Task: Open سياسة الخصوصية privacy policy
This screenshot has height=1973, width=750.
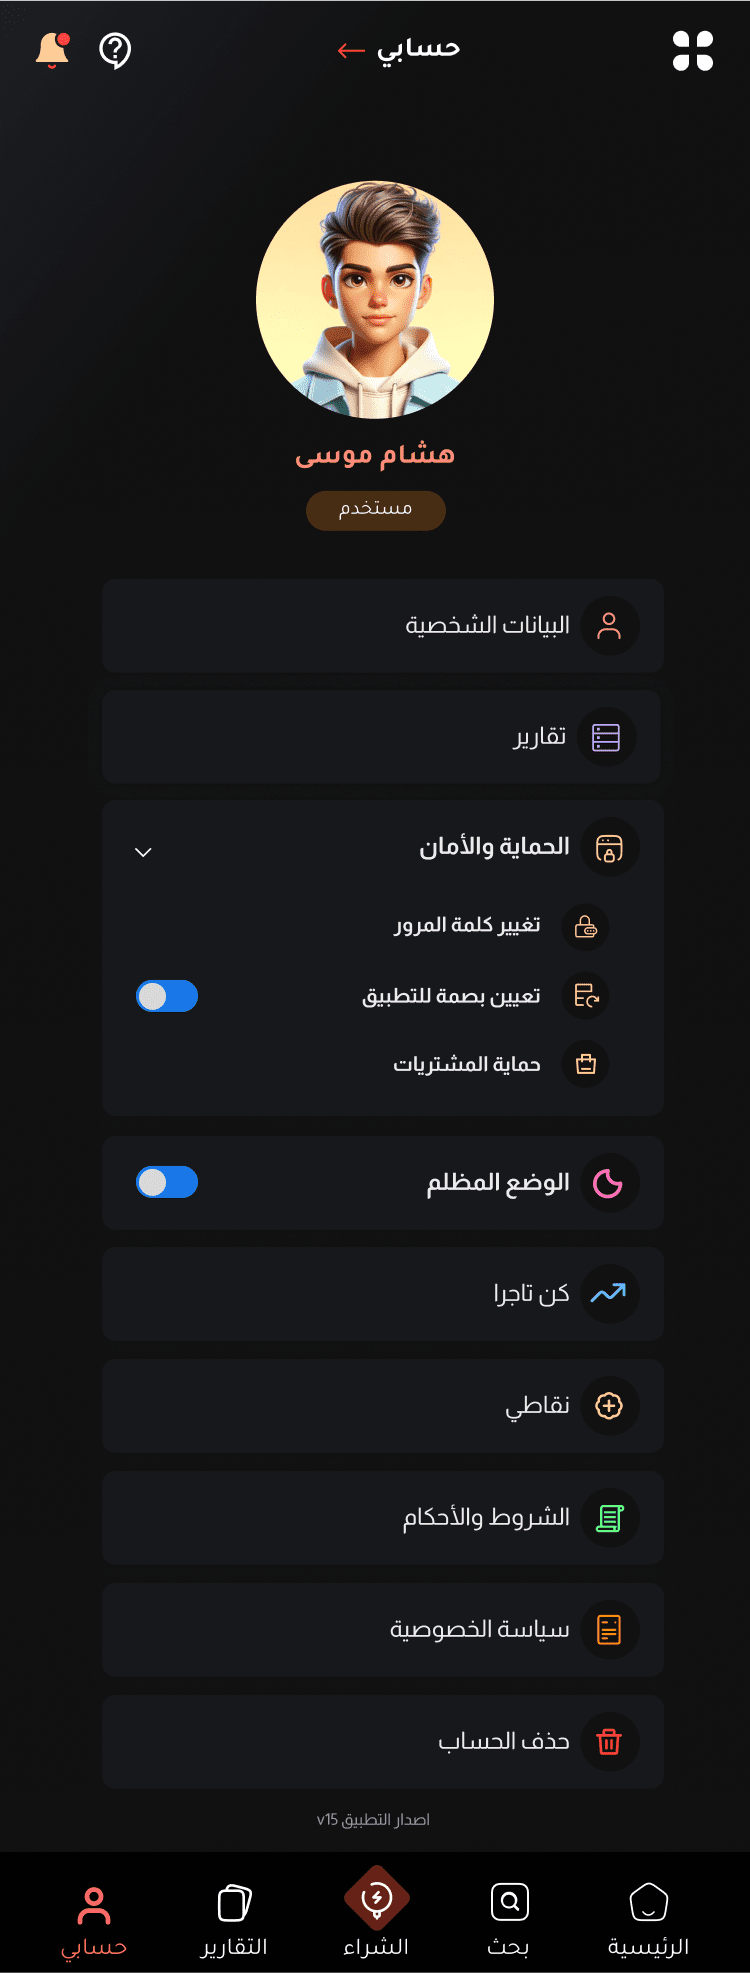Action: pyautogui.click(x=383, y=1630)
